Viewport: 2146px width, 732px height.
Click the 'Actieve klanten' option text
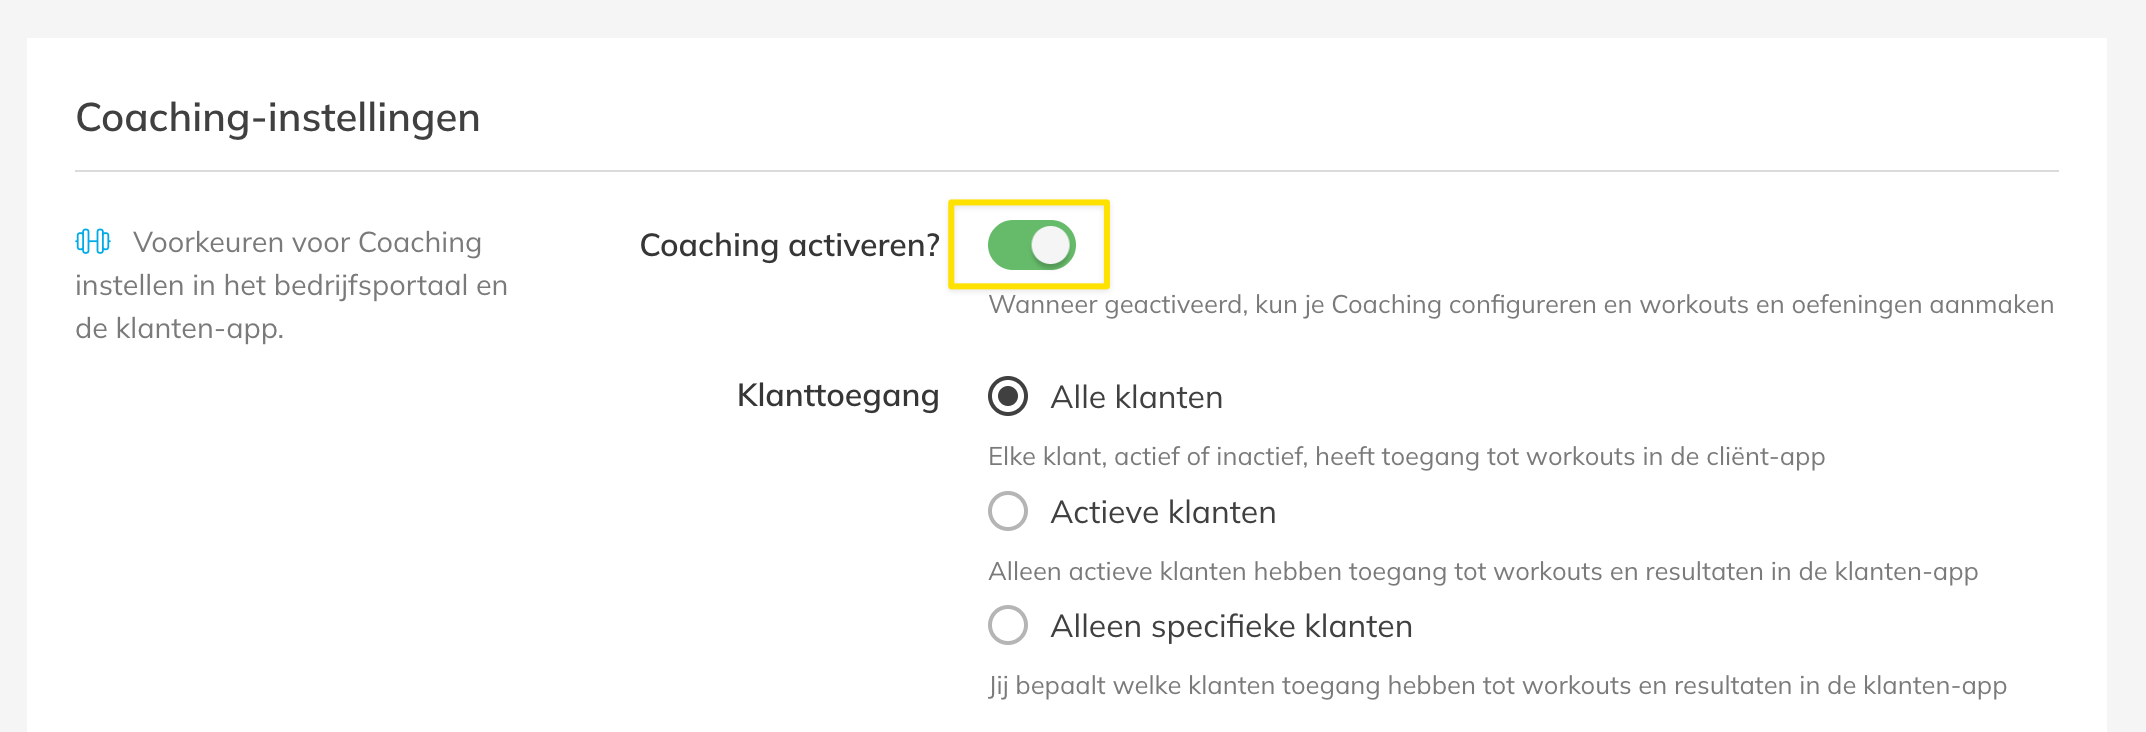1163,512
